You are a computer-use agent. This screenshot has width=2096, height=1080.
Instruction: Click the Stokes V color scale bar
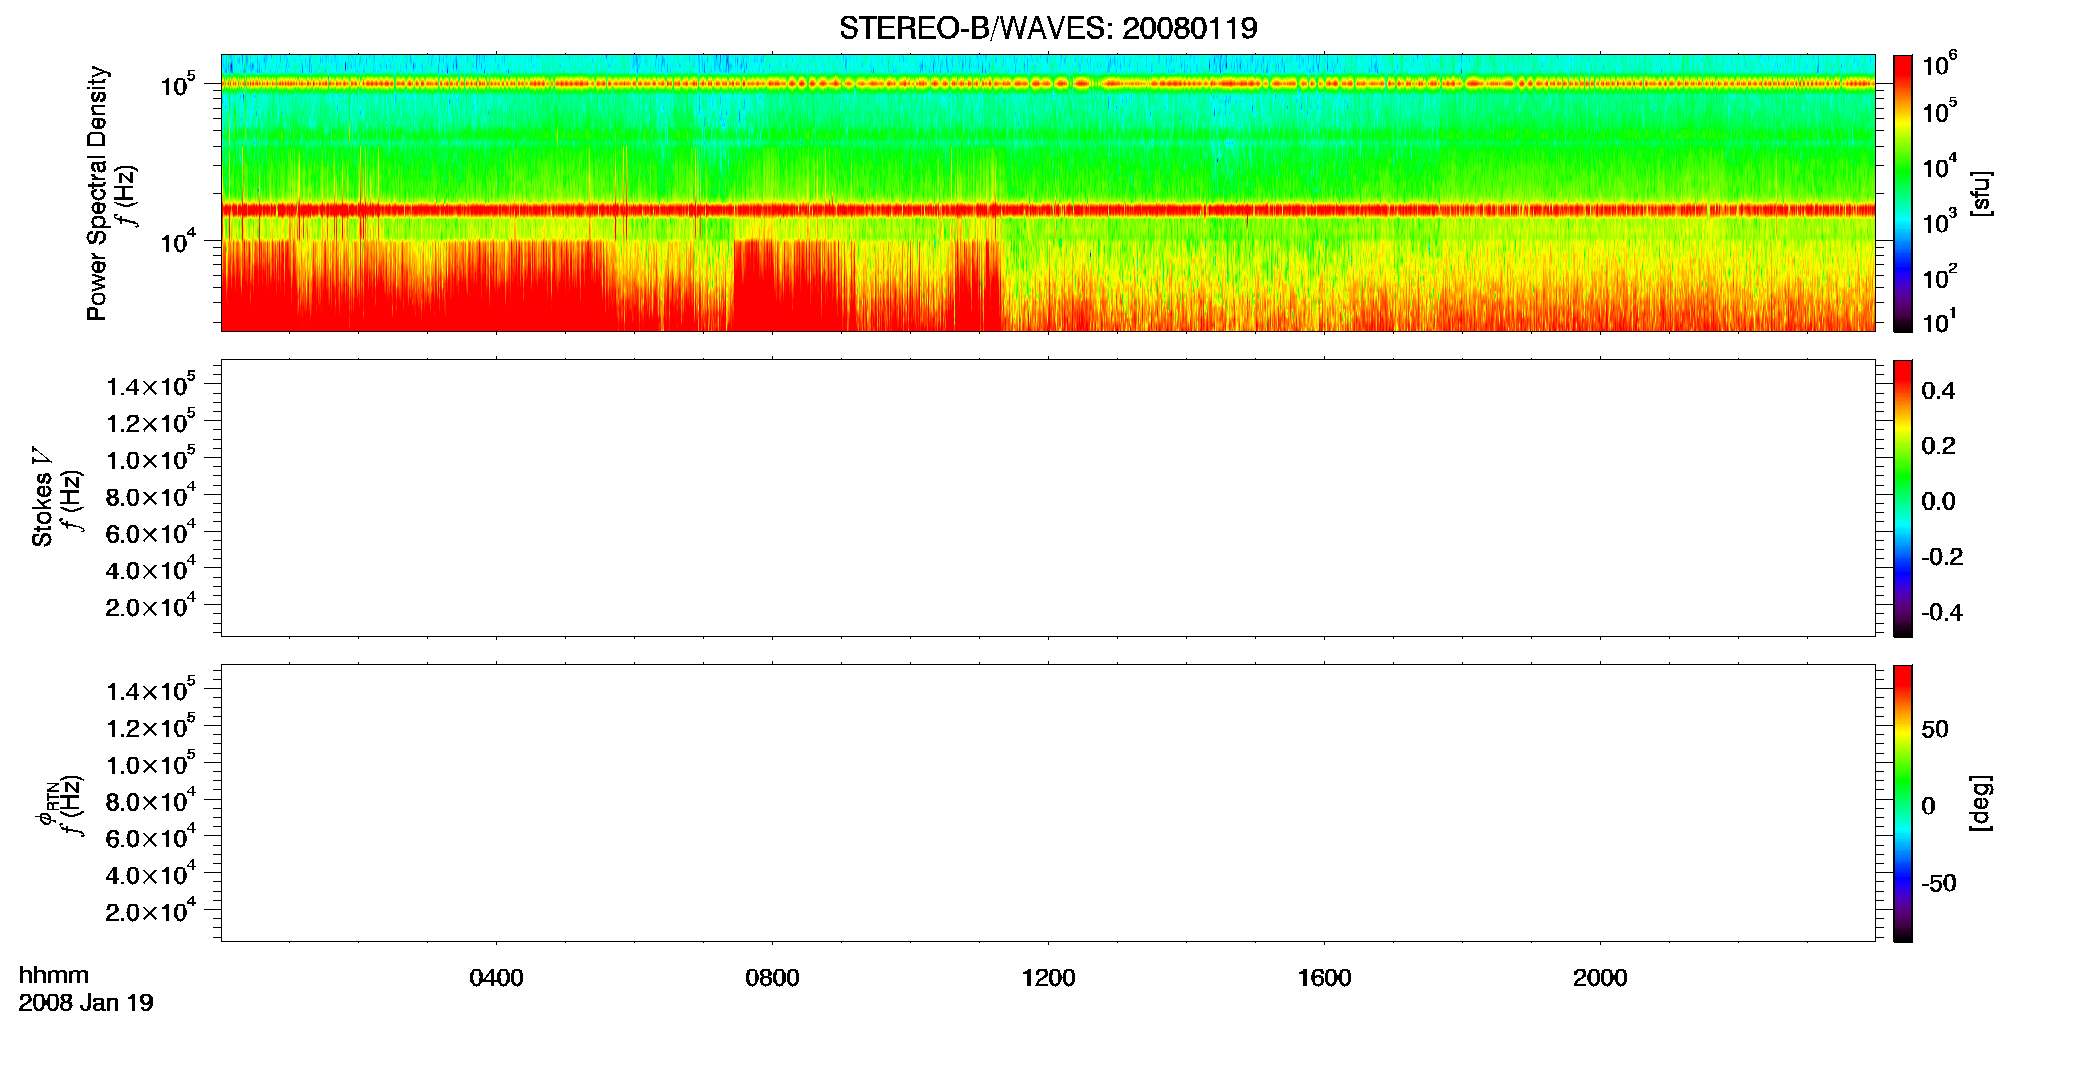tap(1903, 498)
